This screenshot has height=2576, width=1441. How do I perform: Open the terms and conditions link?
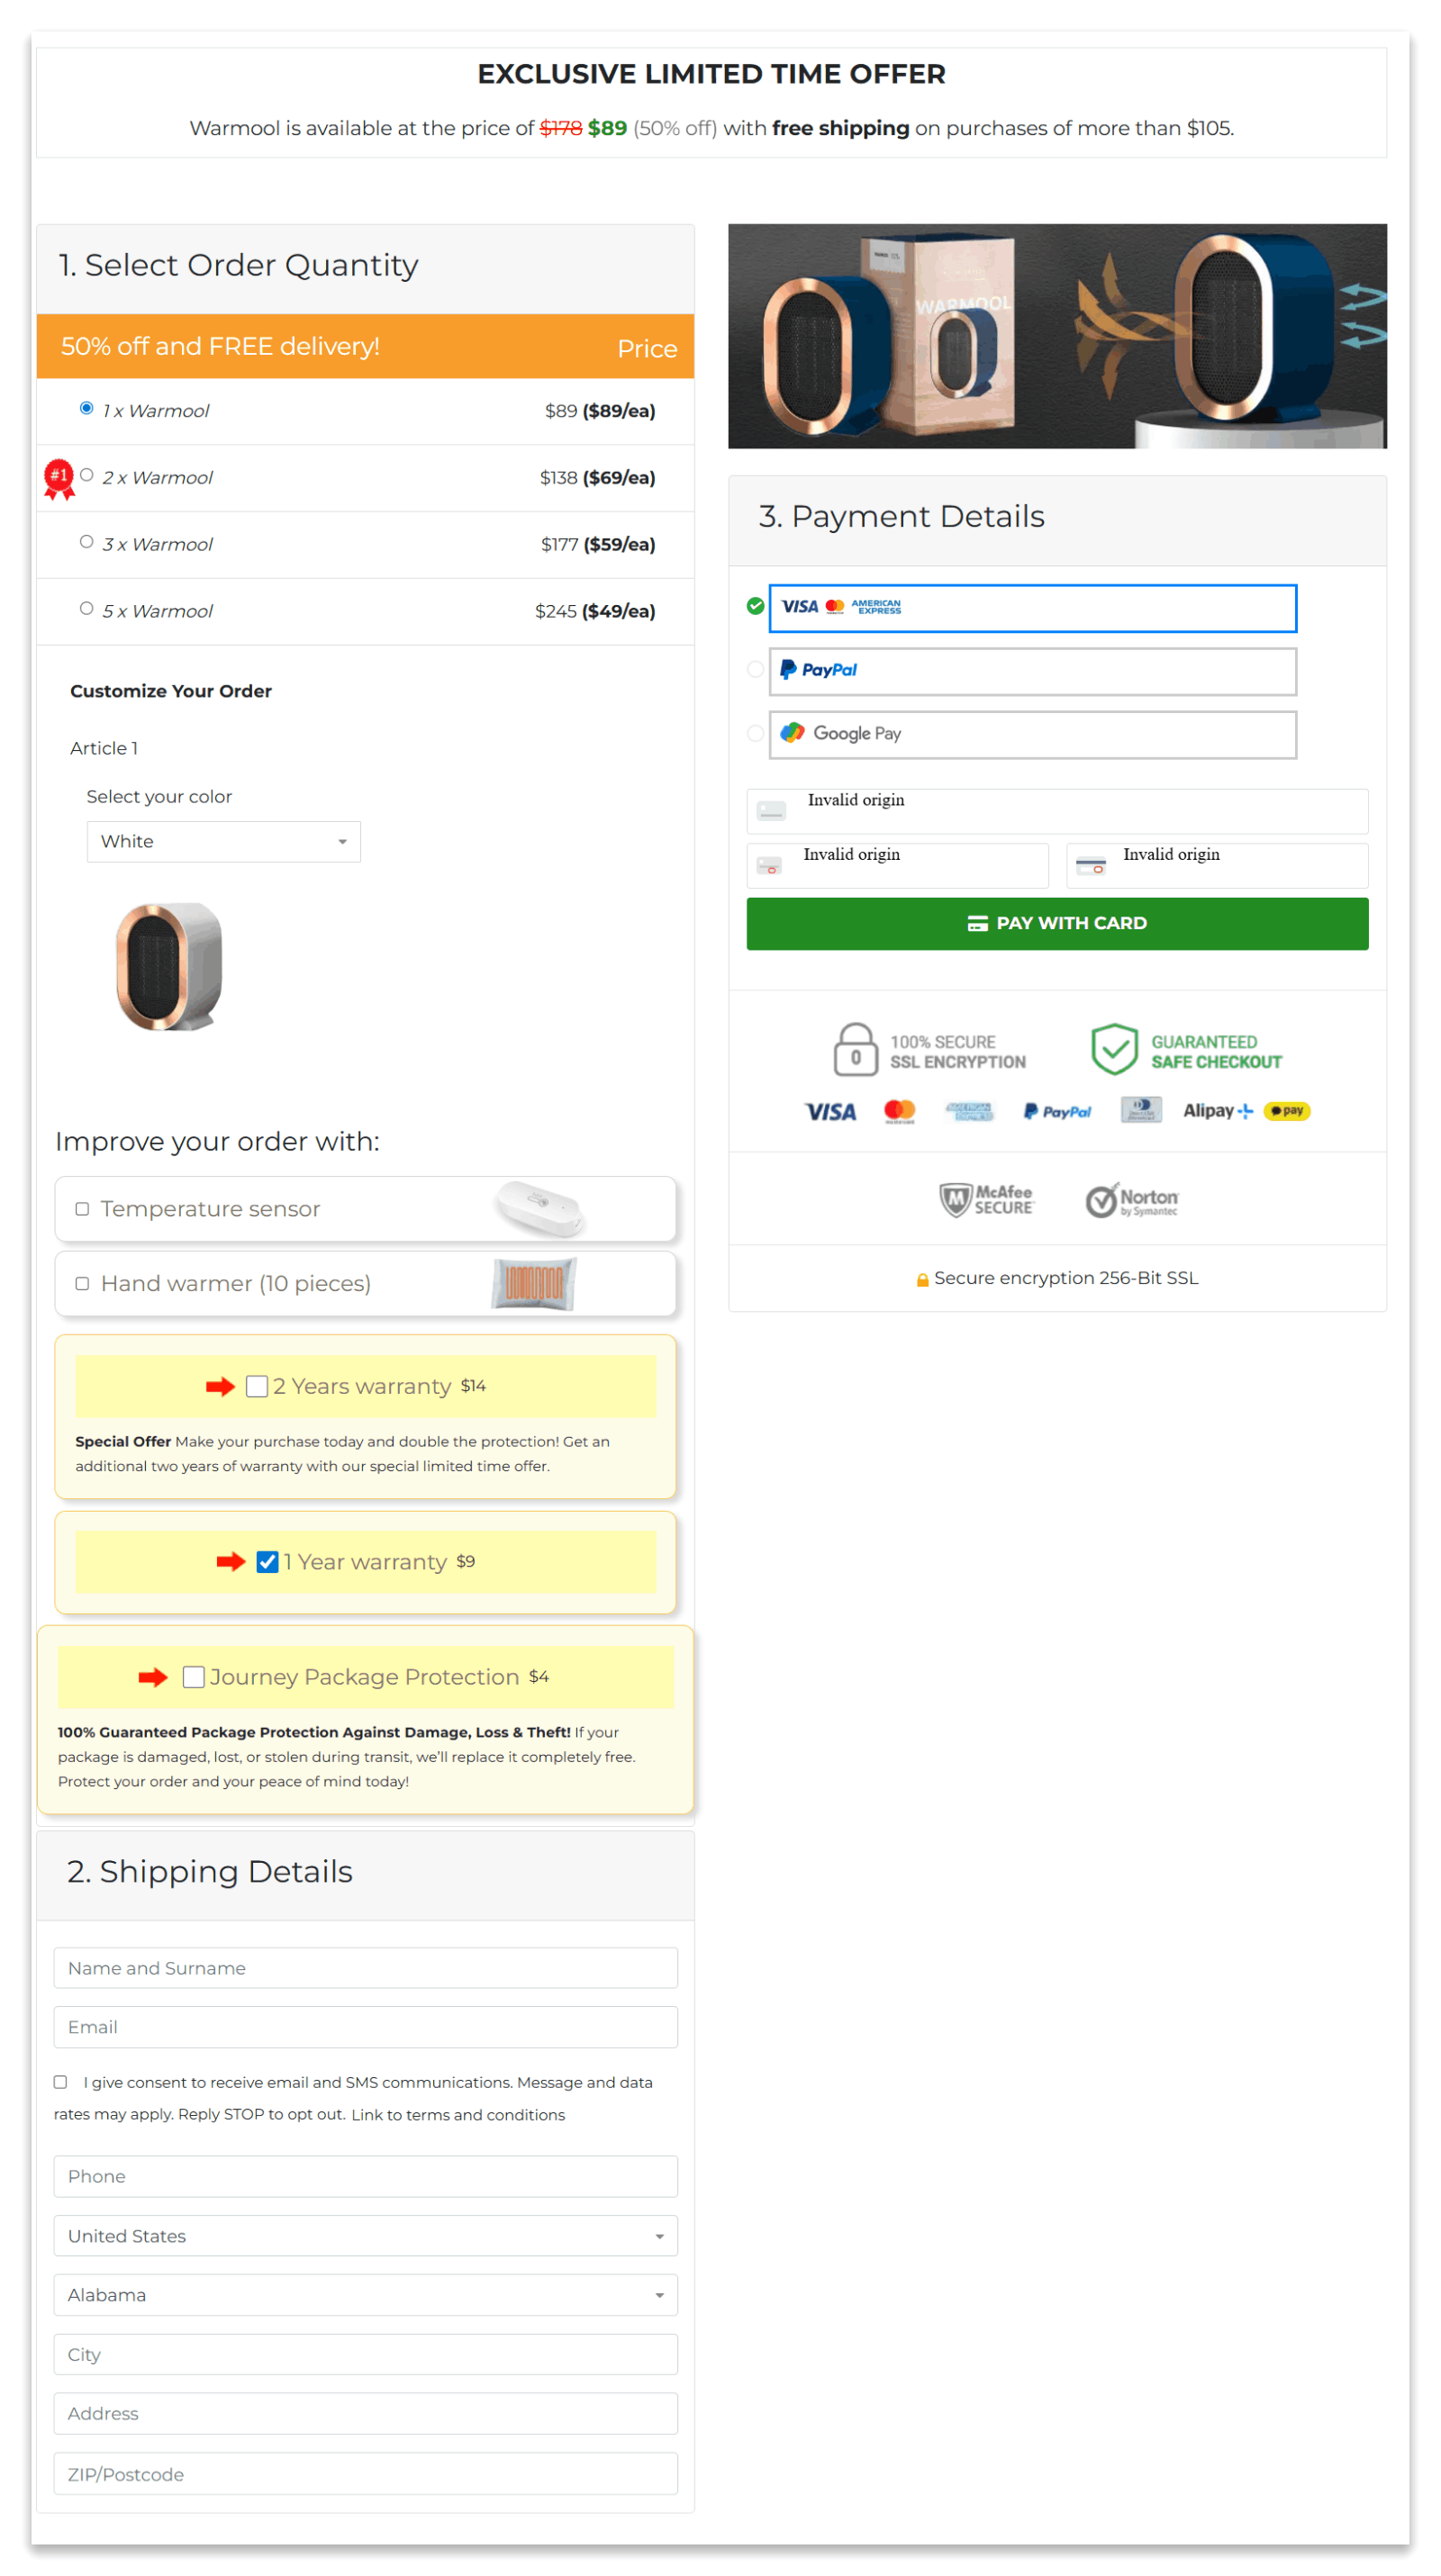point(456,2114)
